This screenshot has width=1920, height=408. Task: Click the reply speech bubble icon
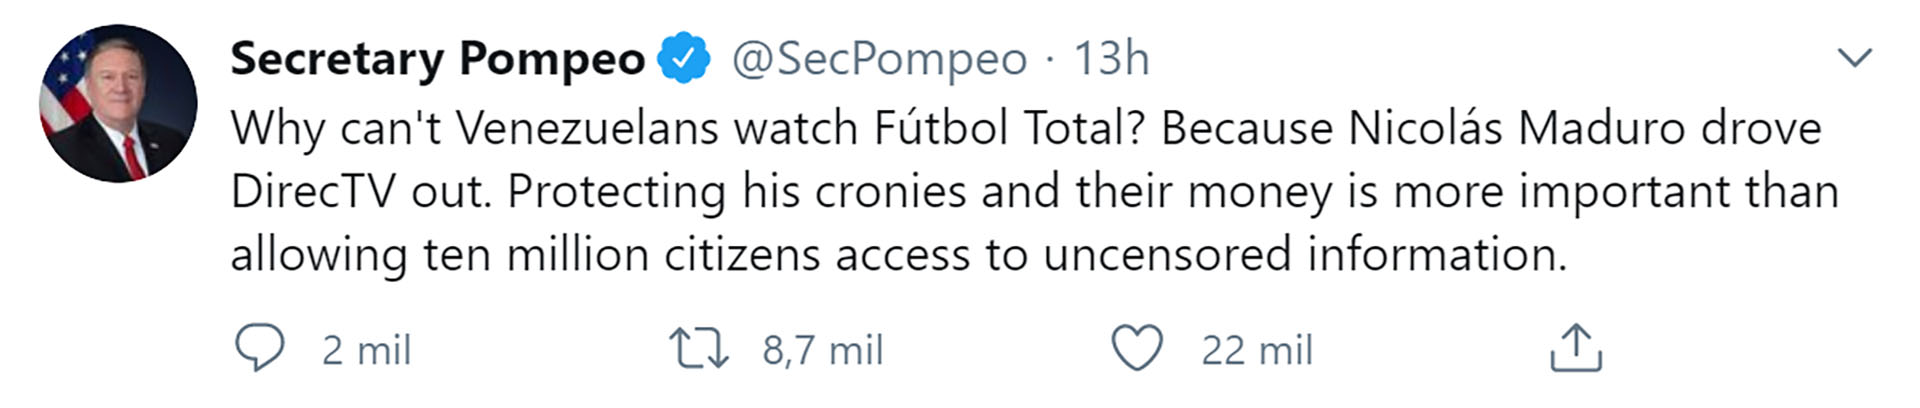[259, 348]
